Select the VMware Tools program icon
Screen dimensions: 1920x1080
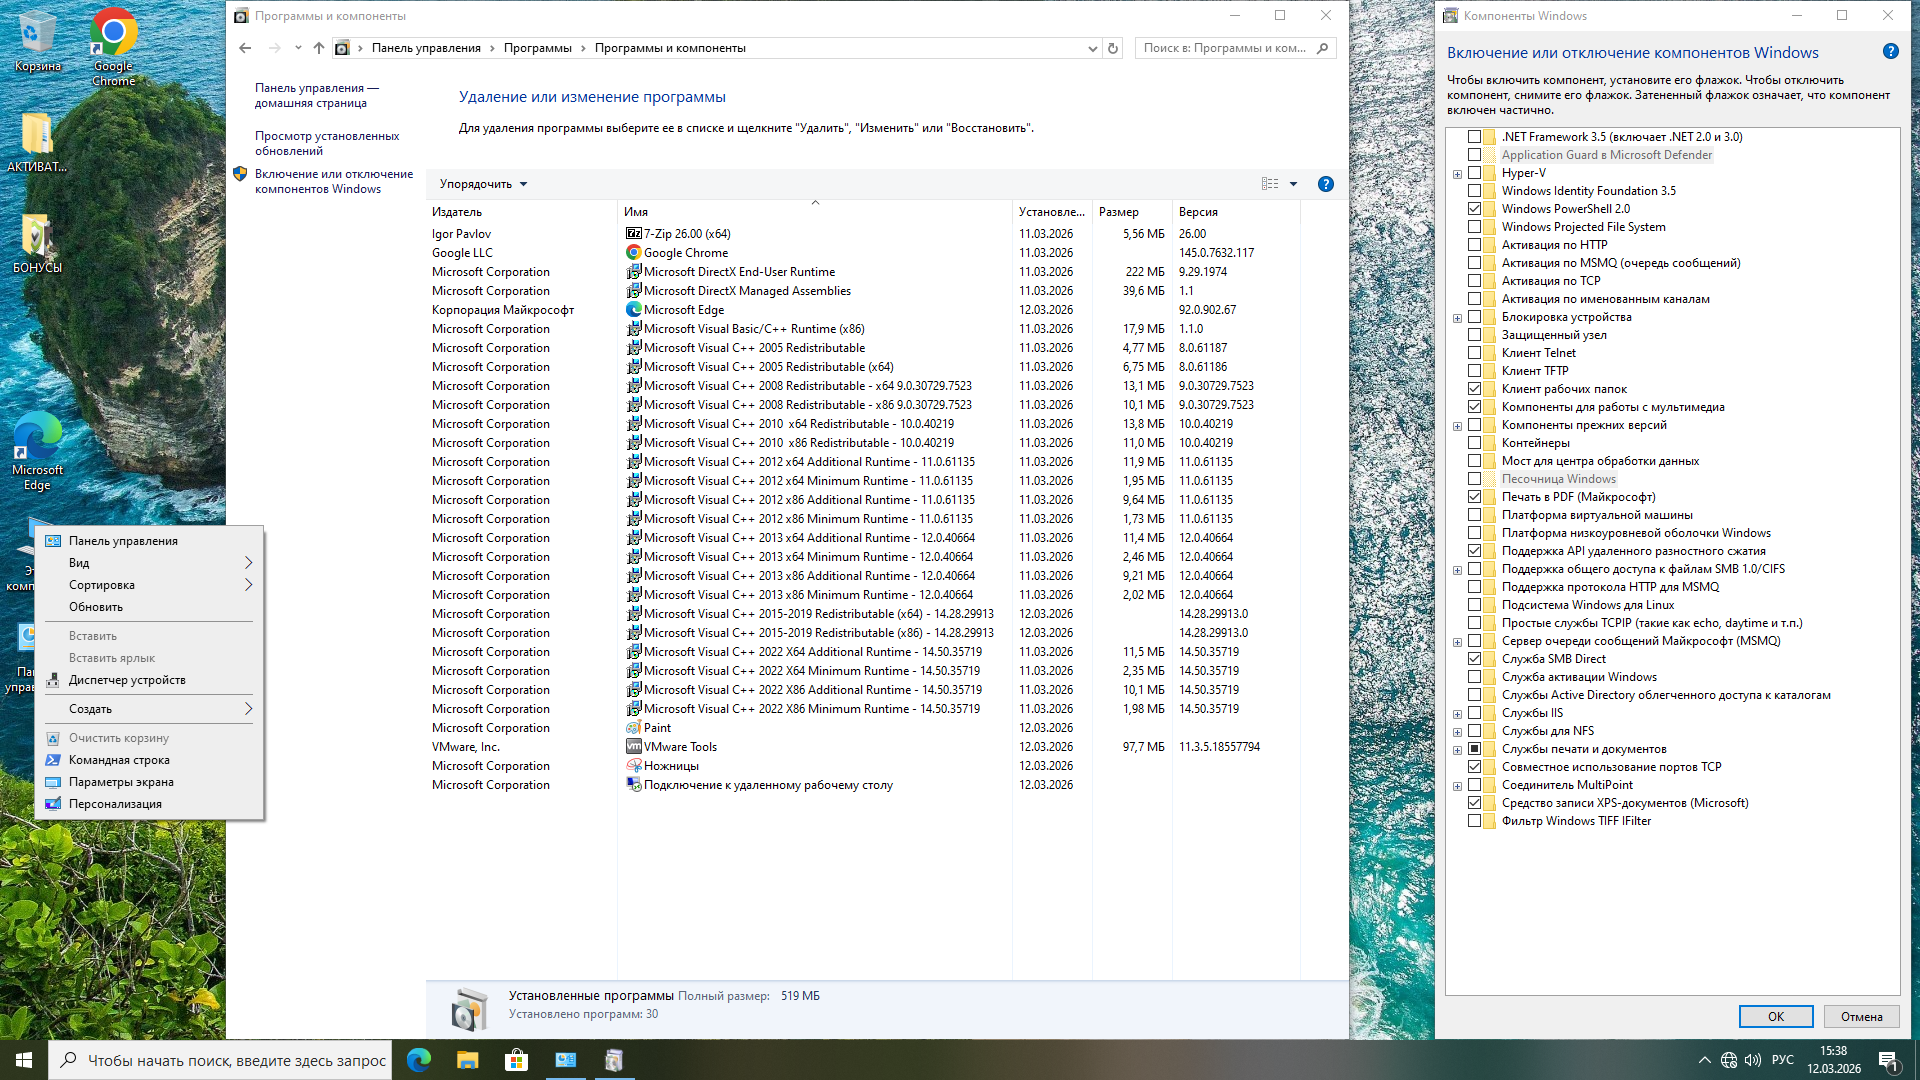coord(633,747)
